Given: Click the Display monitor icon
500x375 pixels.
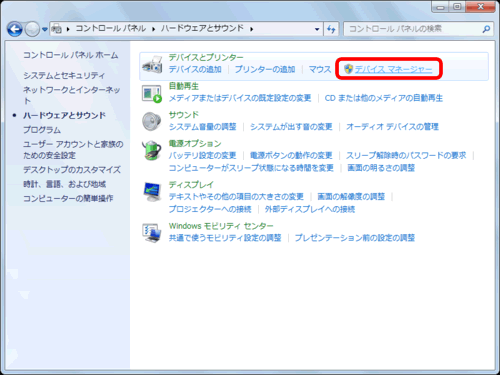Looking at the screenshot, I should (152, 192).
